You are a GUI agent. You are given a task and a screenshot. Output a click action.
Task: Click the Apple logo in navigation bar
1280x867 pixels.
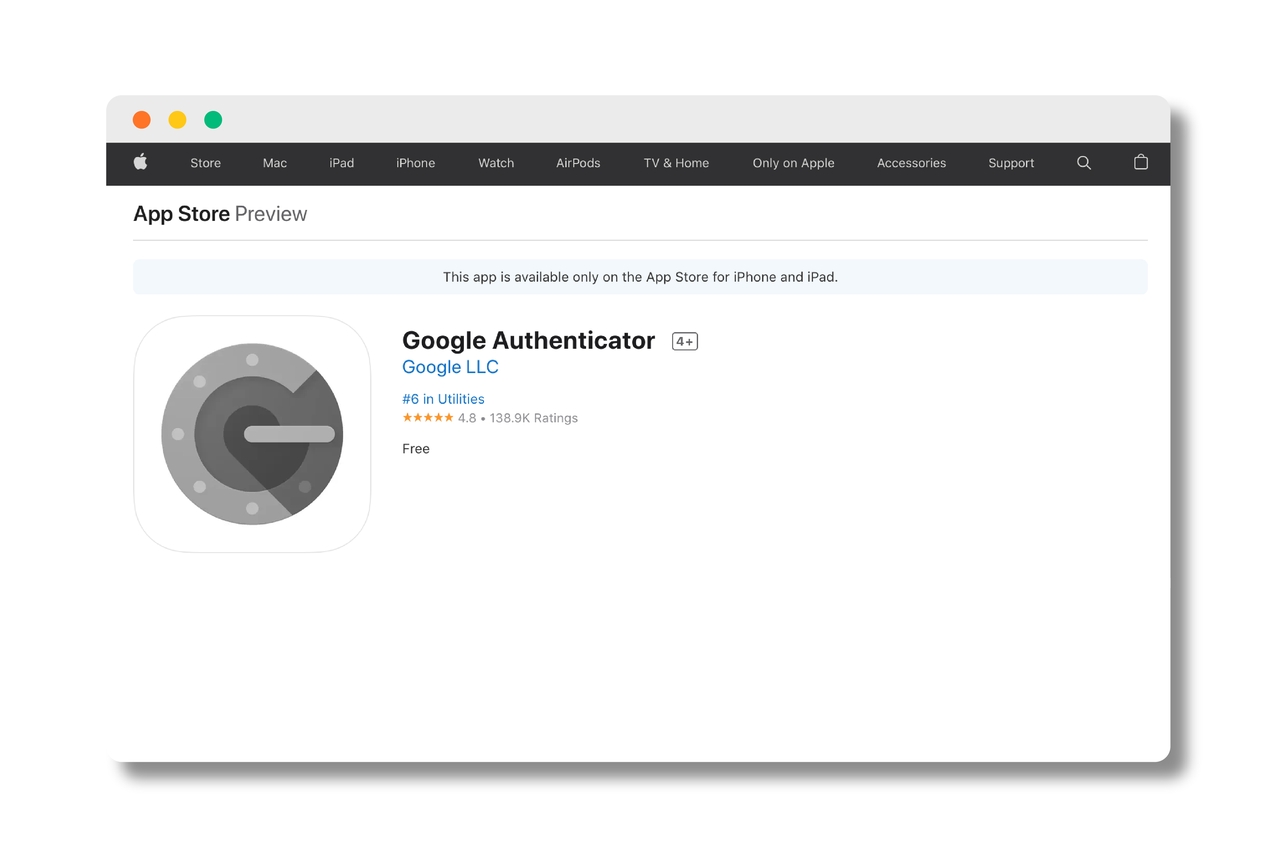[141, 162]
